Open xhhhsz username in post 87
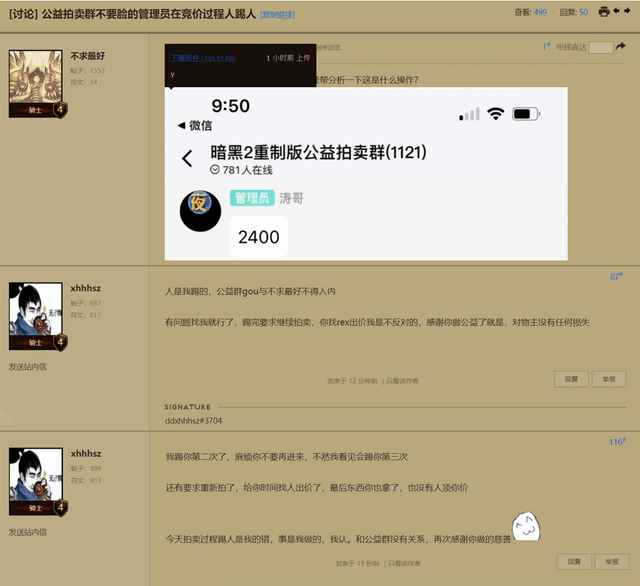 (x=86, y=288)
